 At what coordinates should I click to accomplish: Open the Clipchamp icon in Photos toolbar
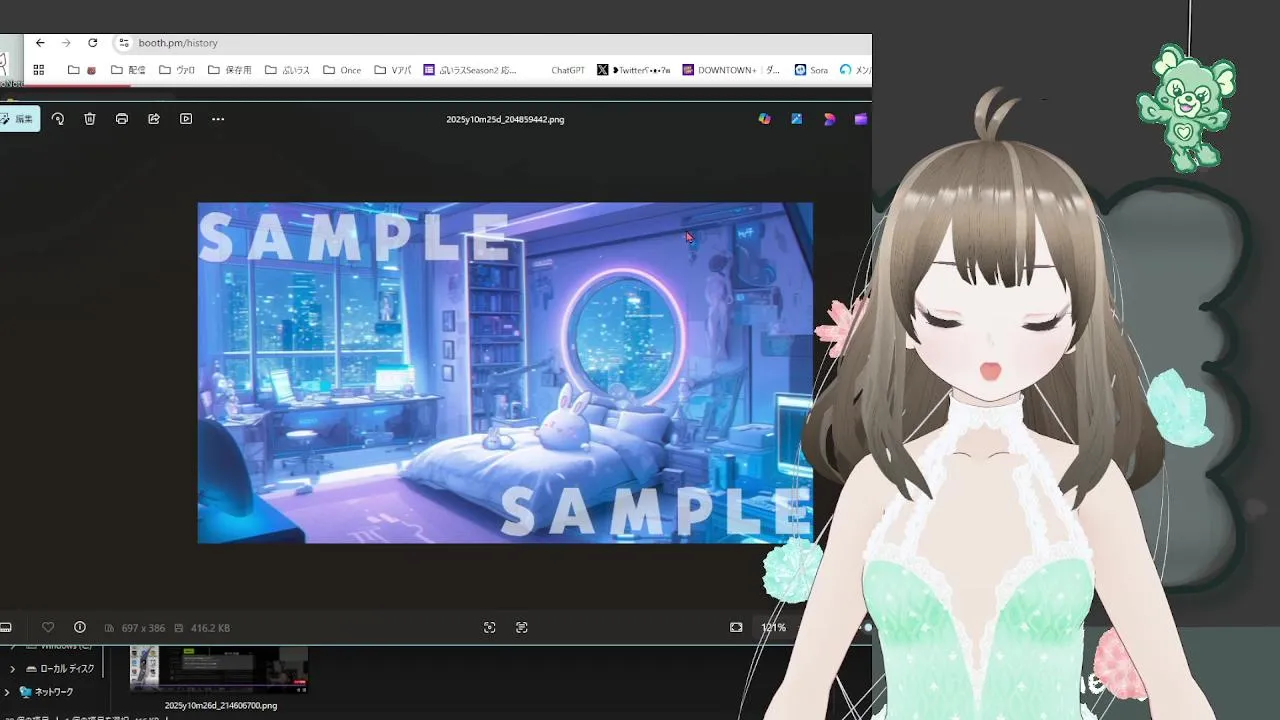pyautogui.click(x=860, y=119)
